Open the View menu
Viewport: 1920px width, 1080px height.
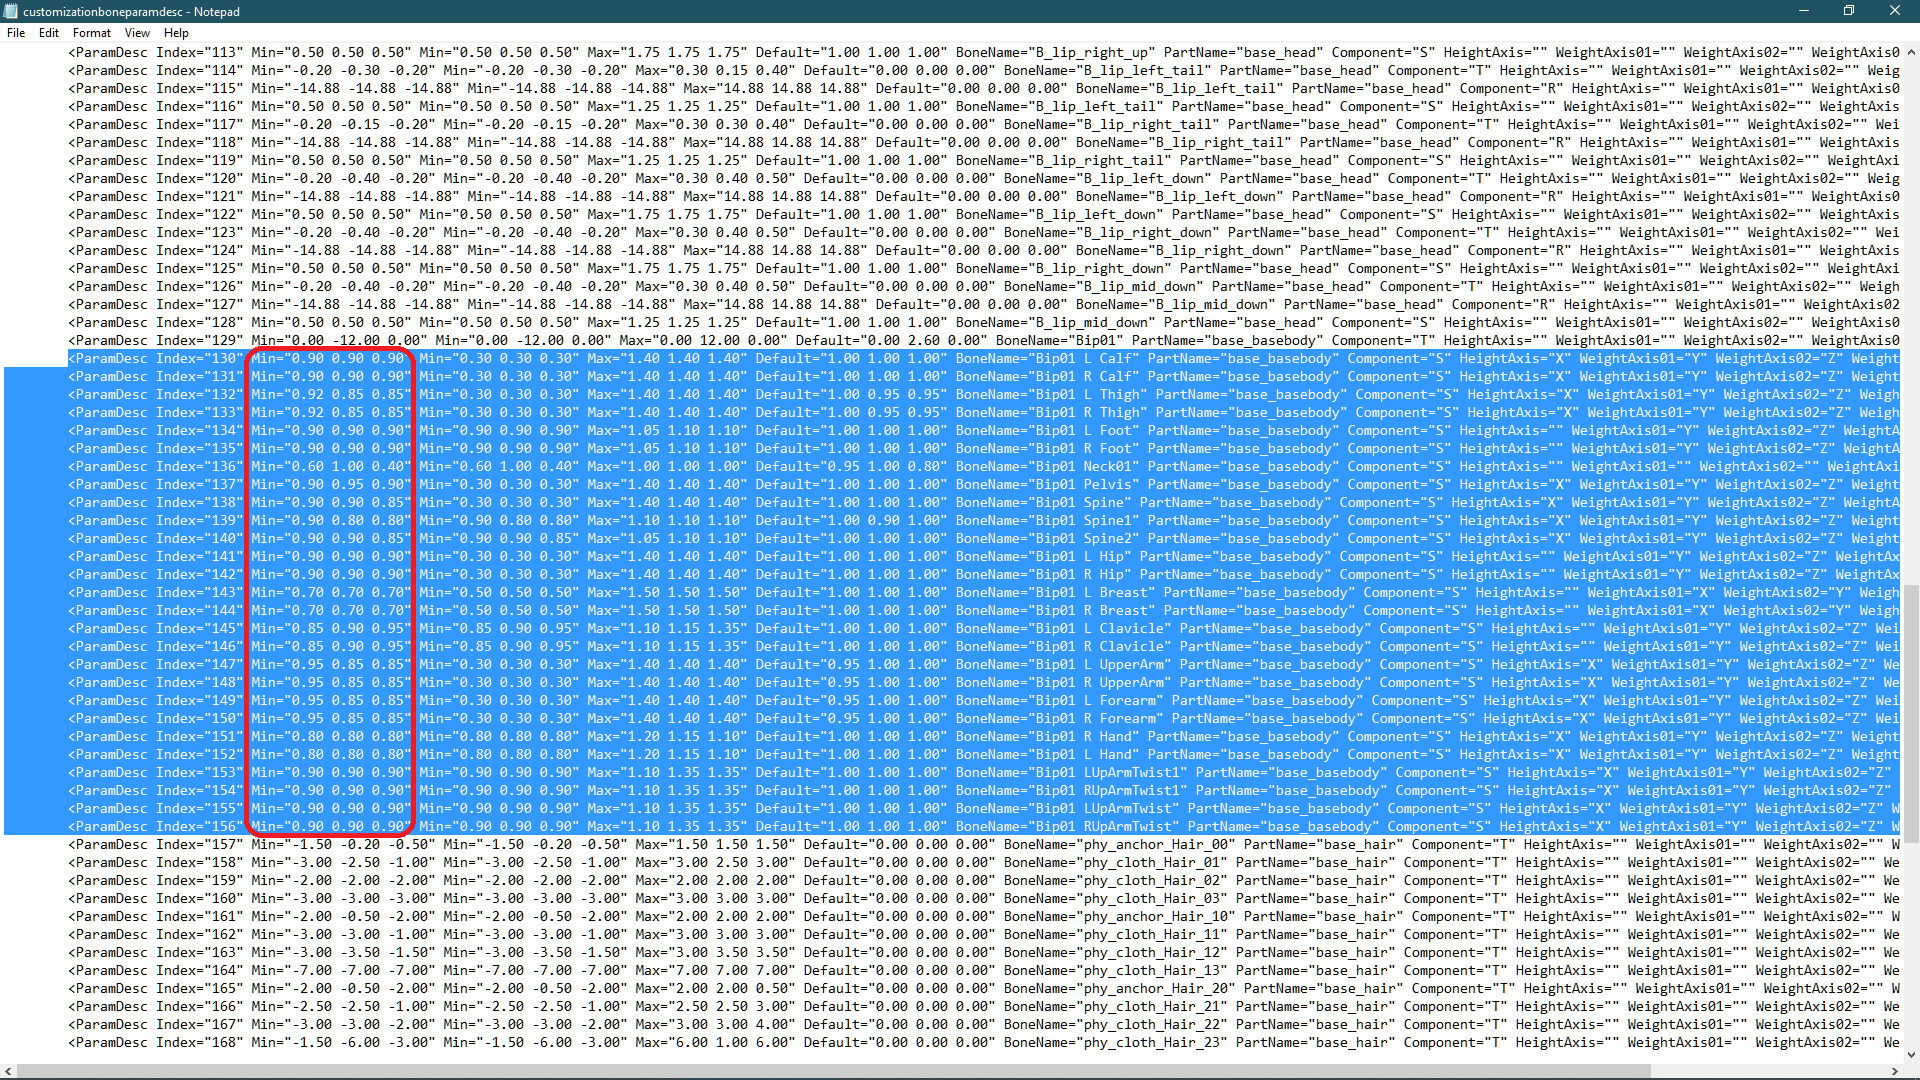pos(137,33)
